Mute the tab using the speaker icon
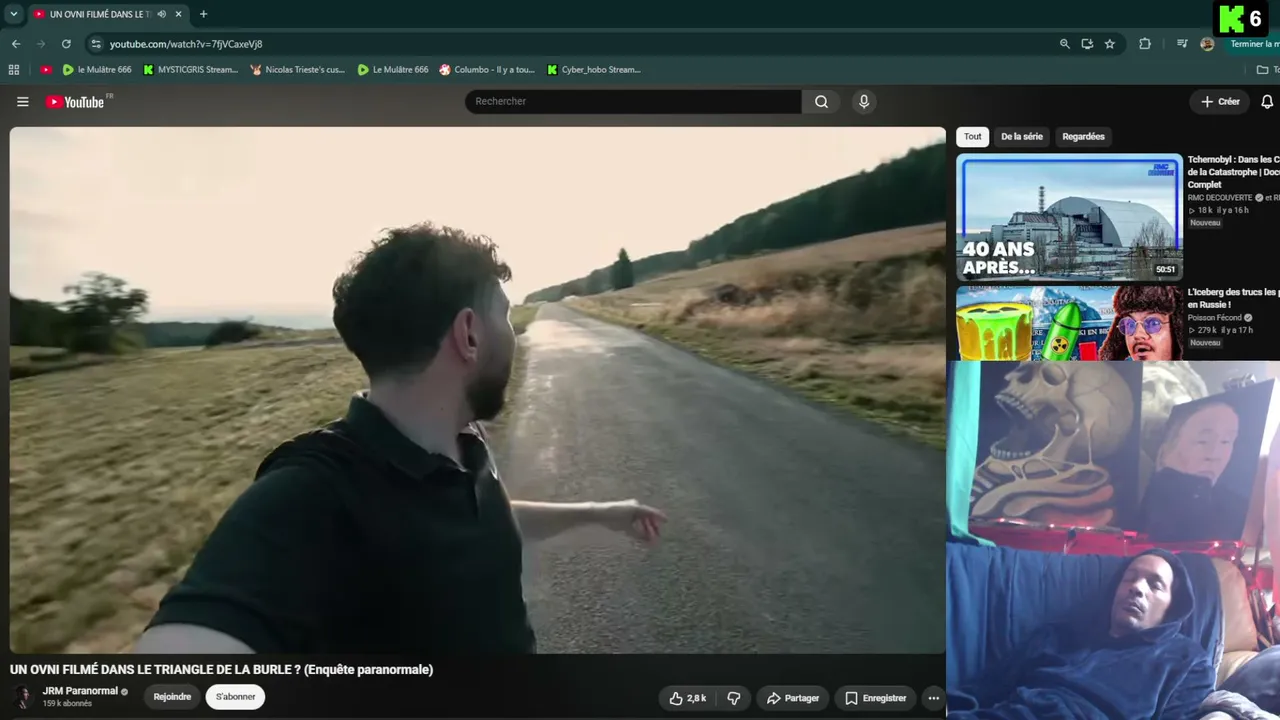The width and height of the screenshot is (1280, 720). 162,14
